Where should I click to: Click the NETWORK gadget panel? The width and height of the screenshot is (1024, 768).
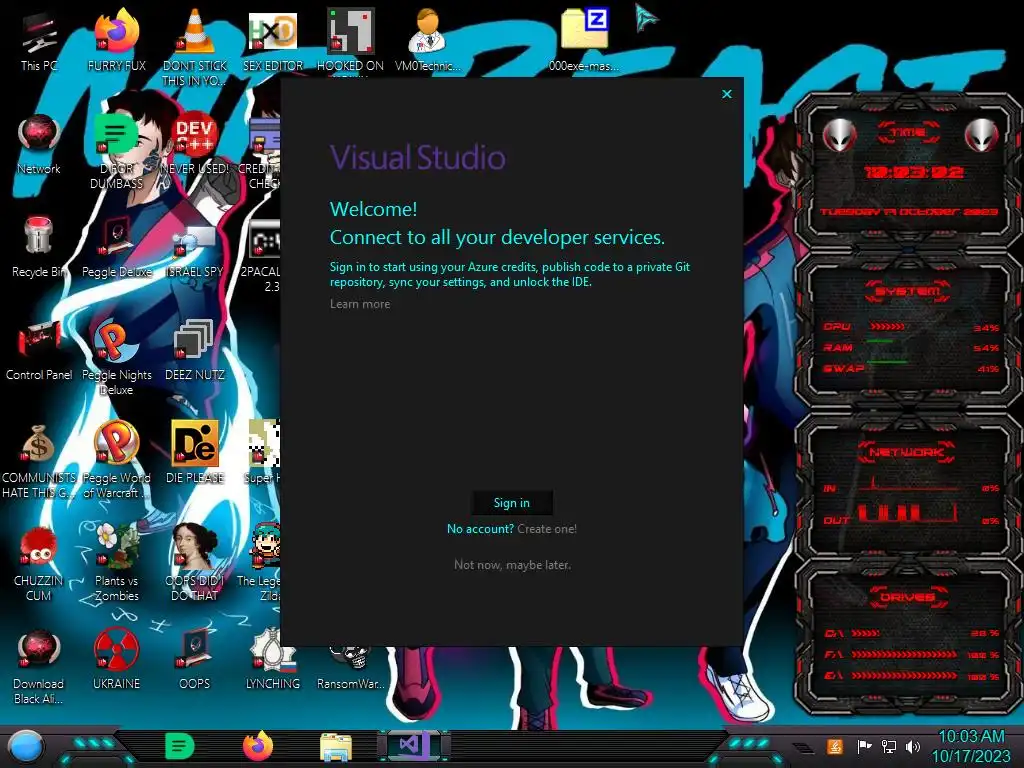pos(908,487)
